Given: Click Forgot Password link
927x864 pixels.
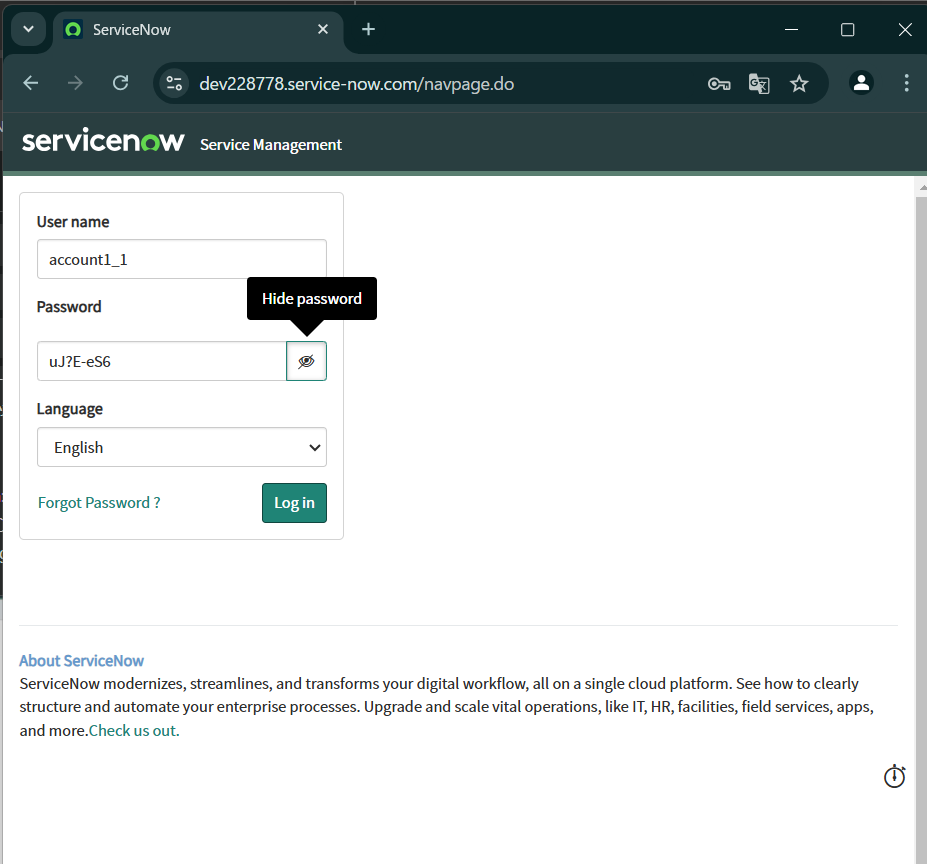Looking at the screenshot, I should 99,503.
